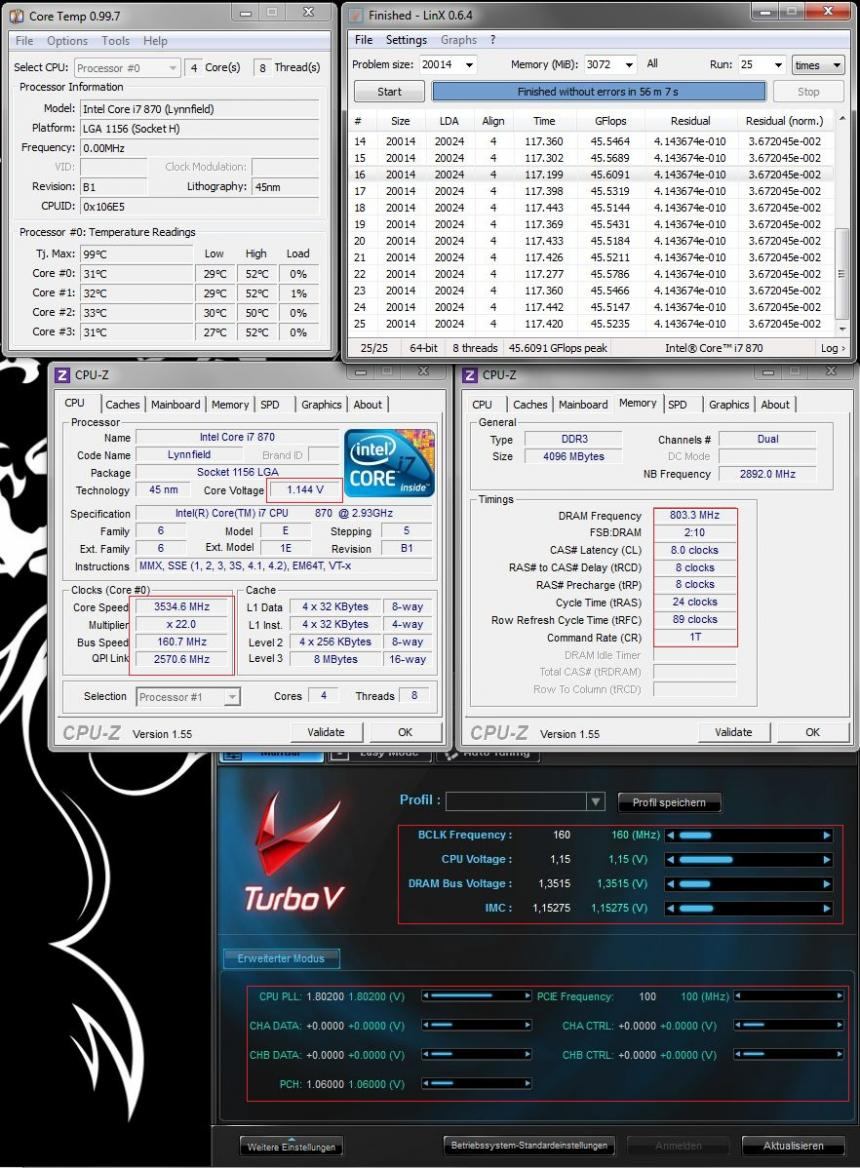Open the Graphs menu in LinX
This screenshot has width=860, height=1168.
coord(459,39)
